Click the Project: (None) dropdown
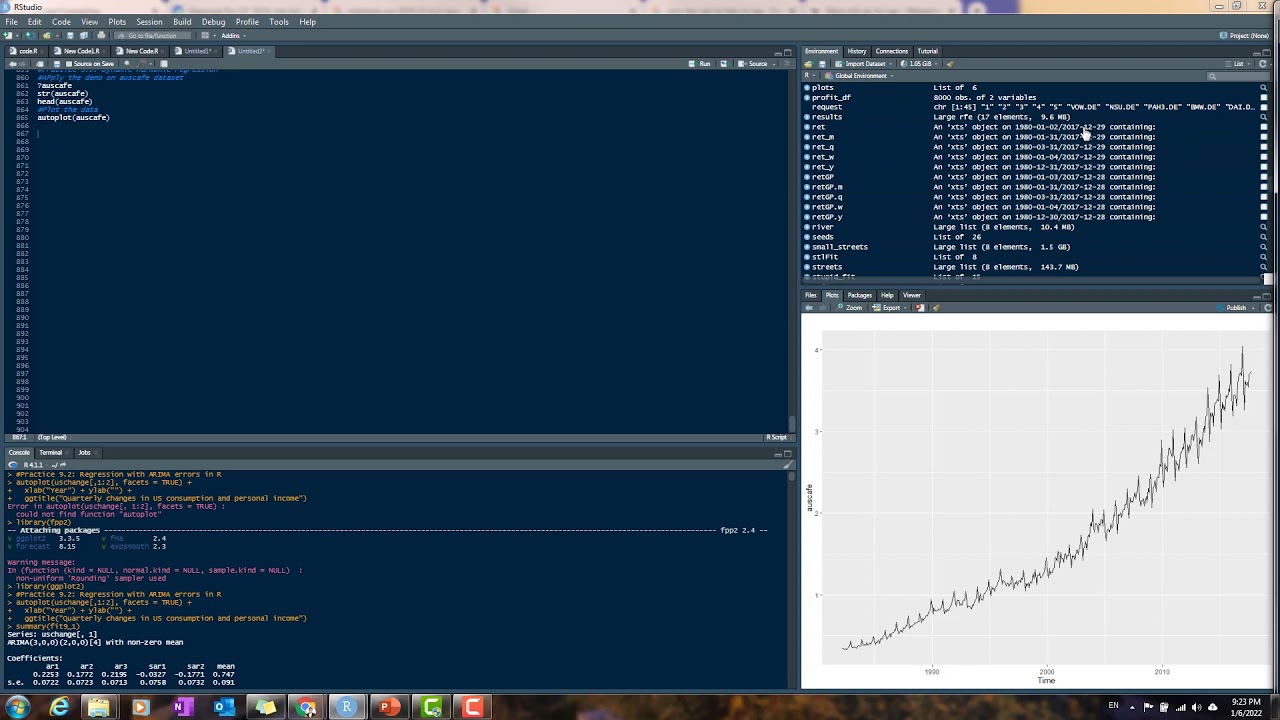Viewport: 1280px width, 720px height. point(1243,35)
